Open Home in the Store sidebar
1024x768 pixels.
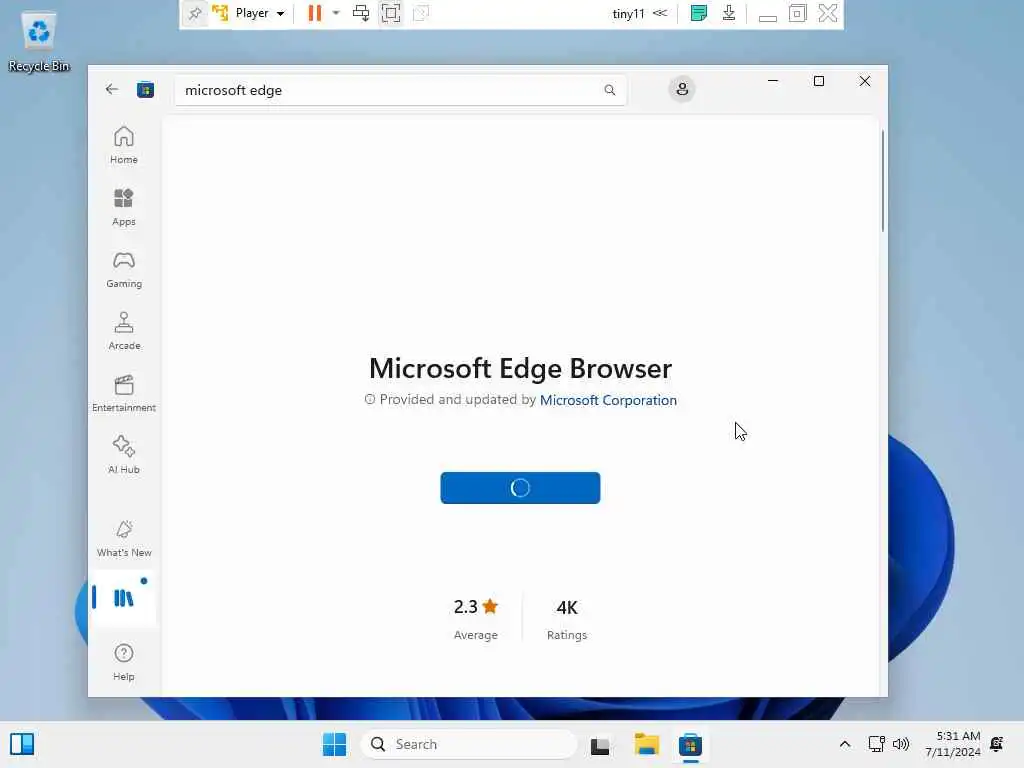coord(123,145)
